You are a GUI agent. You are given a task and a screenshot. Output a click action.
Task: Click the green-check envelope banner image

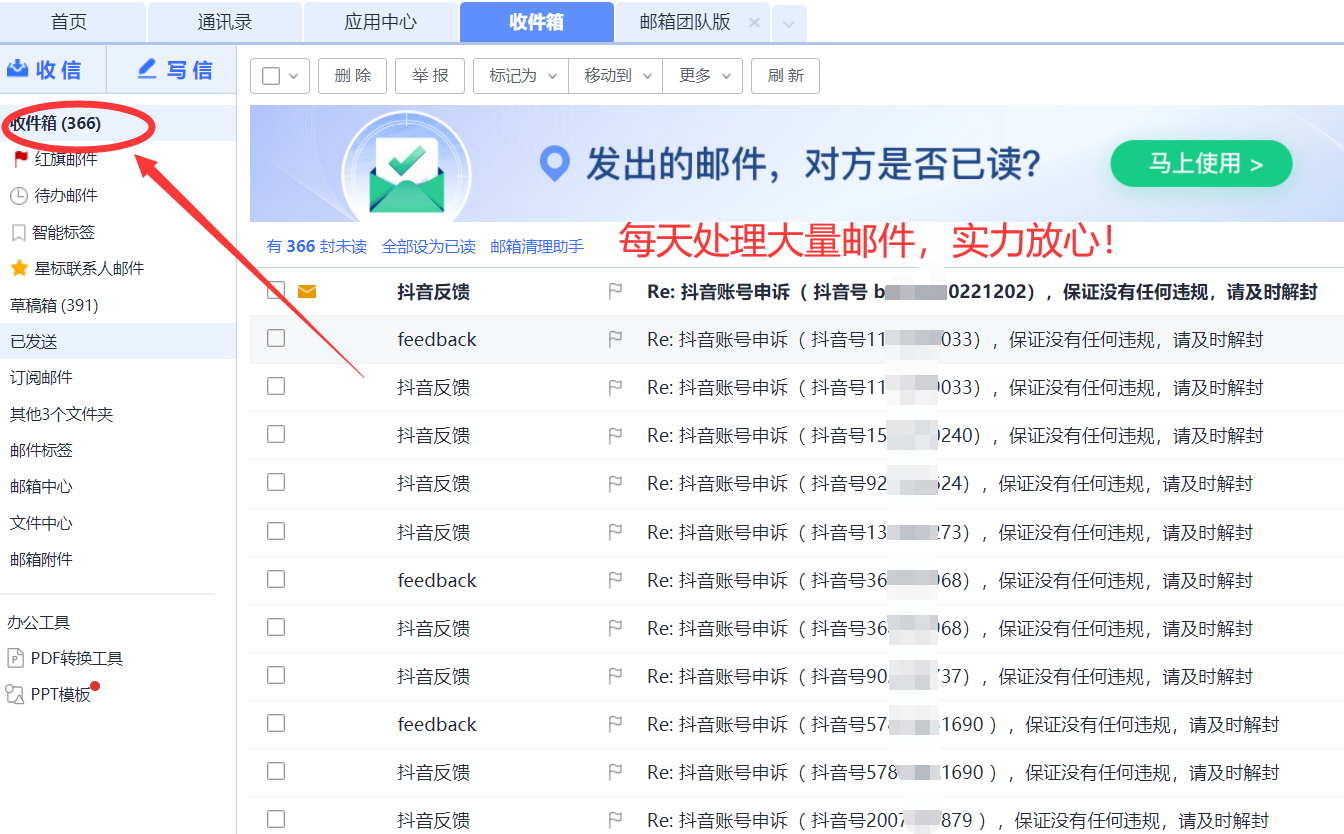pyautogui.click(x=406, y=167)
